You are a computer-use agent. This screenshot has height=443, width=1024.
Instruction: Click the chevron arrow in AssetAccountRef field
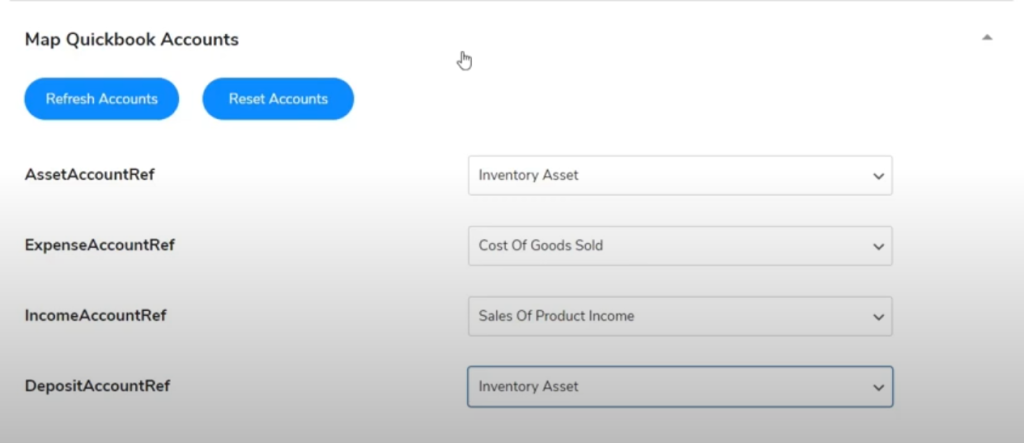coord(878,176)
